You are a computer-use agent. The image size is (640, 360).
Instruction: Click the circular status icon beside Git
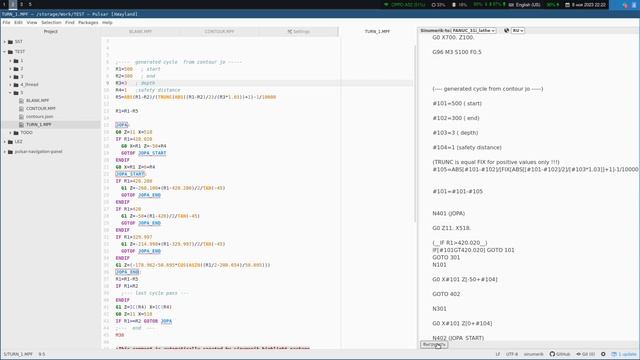(603, 354)
